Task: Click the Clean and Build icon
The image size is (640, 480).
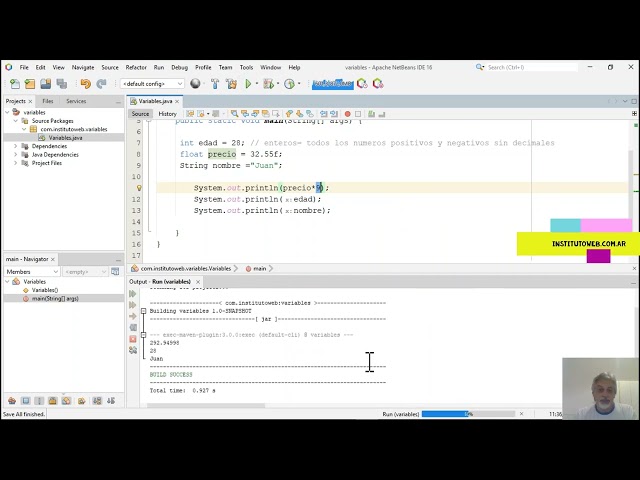Action: click(x=231, y=84)
